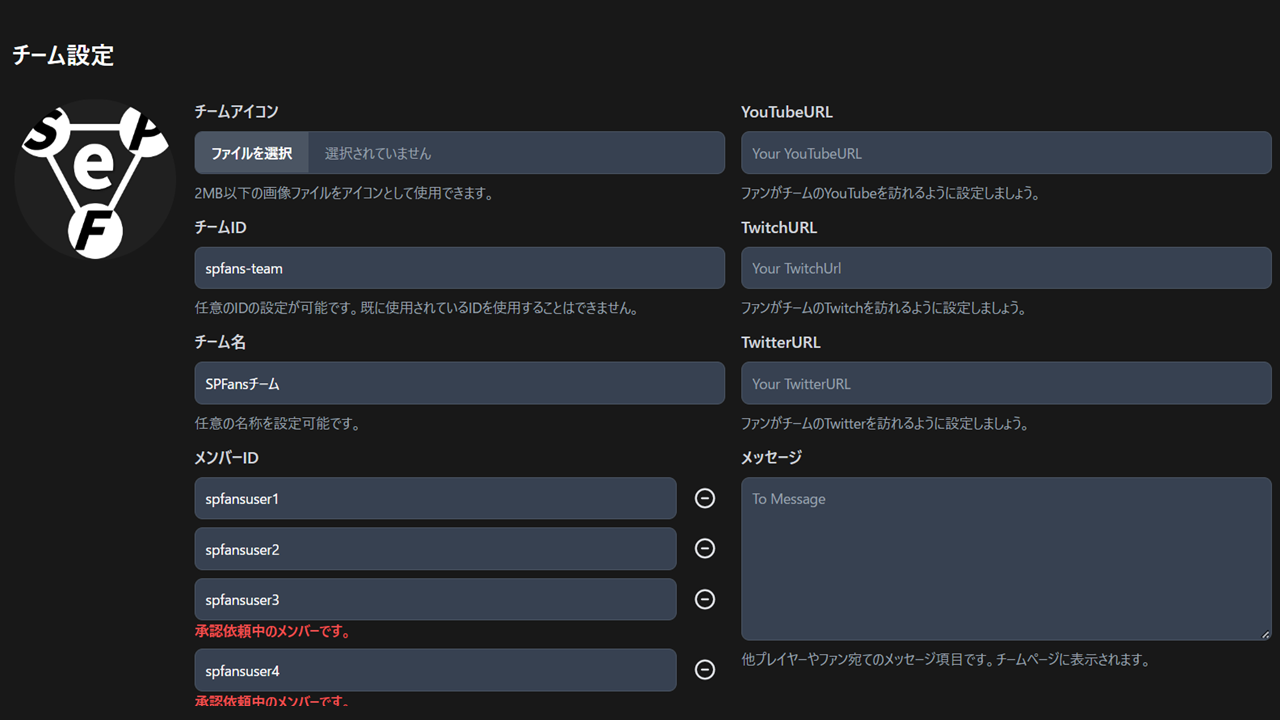The width and height of the screenshot is (1280, 720).
Task: Click the YouTubeURL label
Action: click(787, 112)
